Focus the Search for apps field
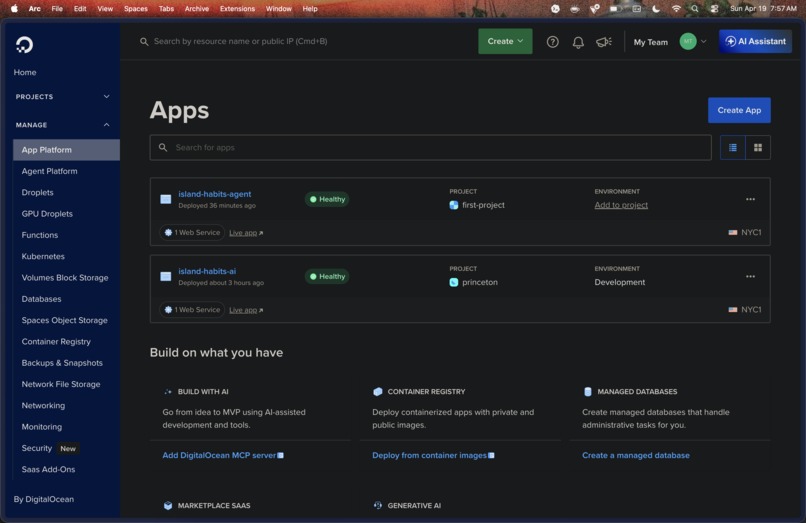Image resolution: width=806 pixels, height=523 pixels. [430, 148]
